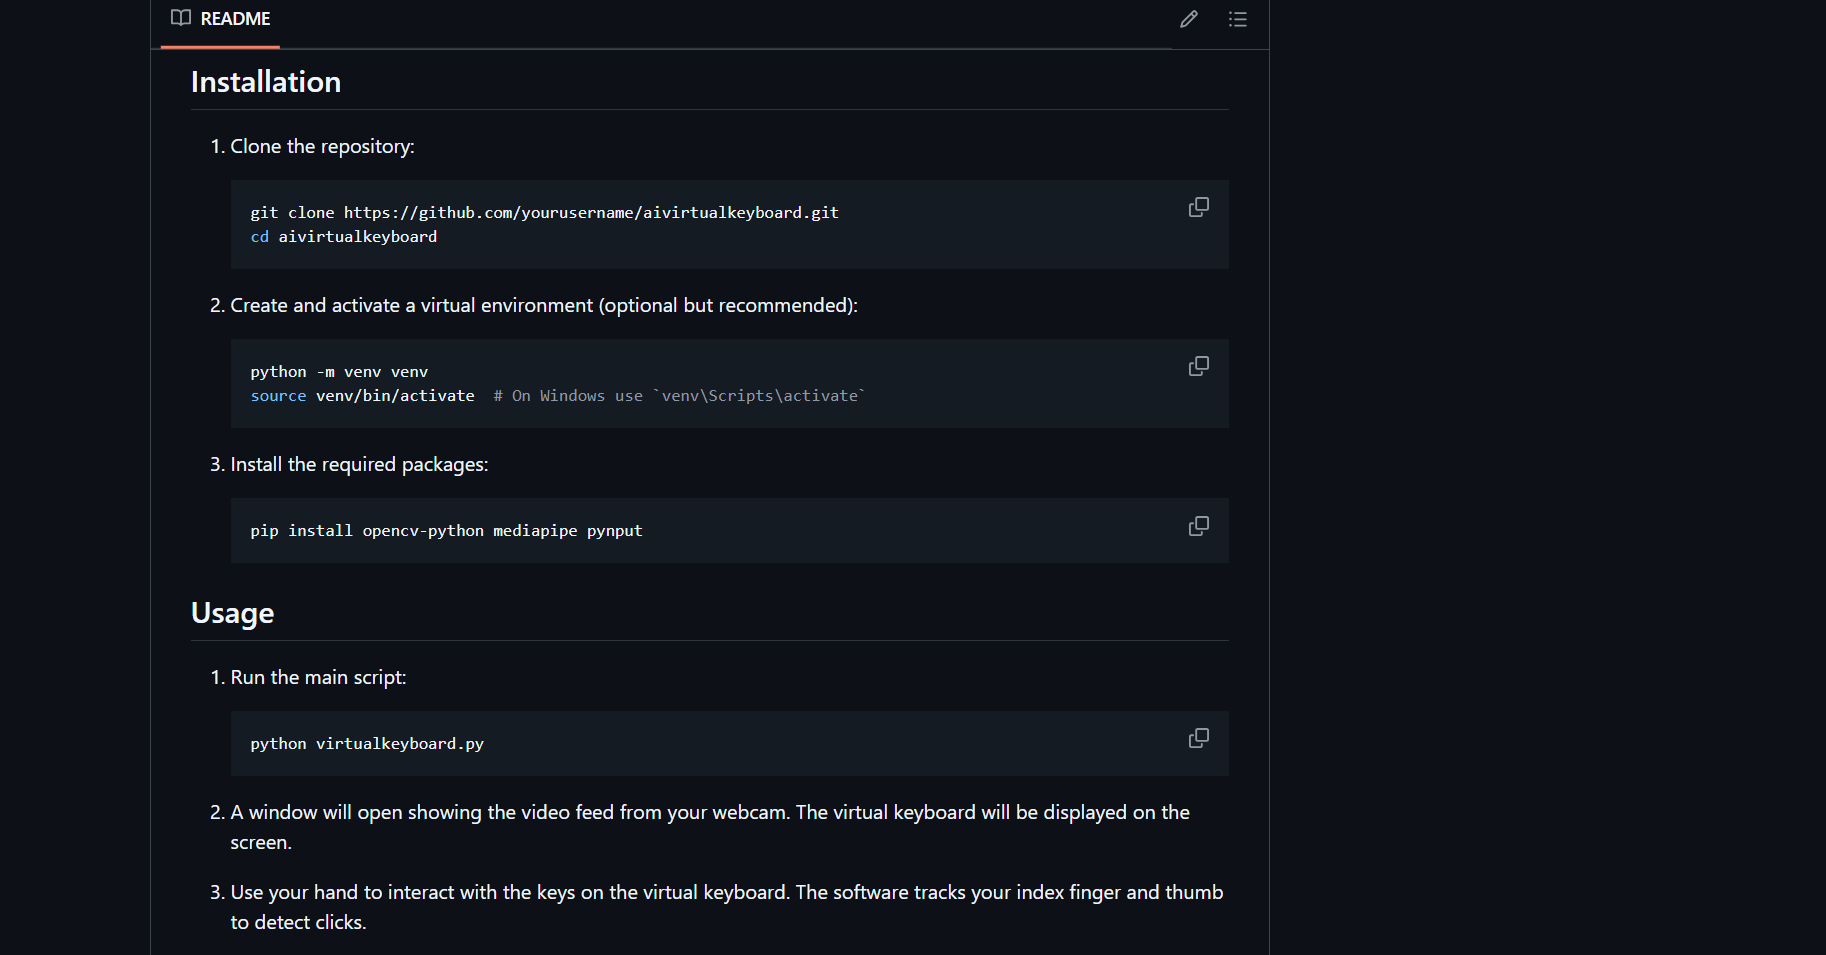The image size is (1826, 955).
Task: Copy the python venv command block
Action: click(x=1198, y=366)
